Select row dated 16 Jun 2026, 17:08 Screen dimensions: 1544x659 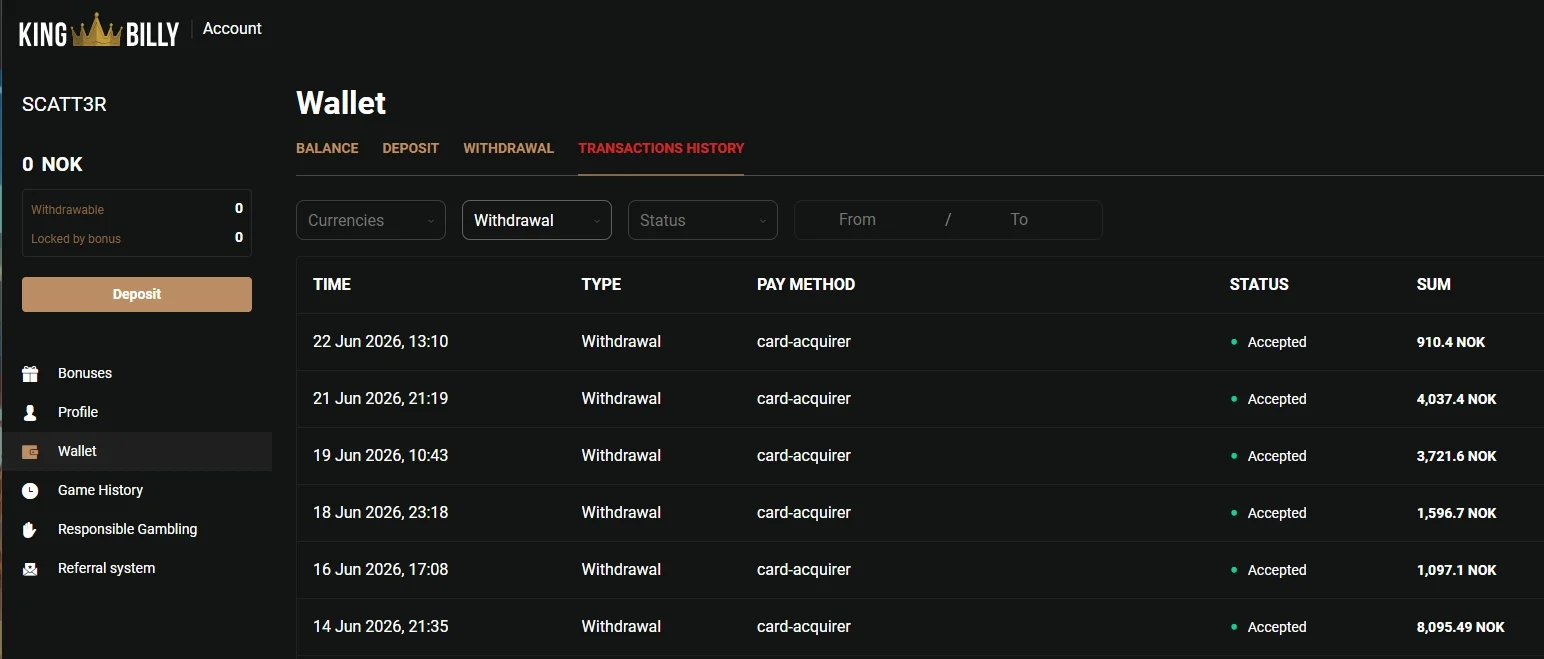pos(920,570)
